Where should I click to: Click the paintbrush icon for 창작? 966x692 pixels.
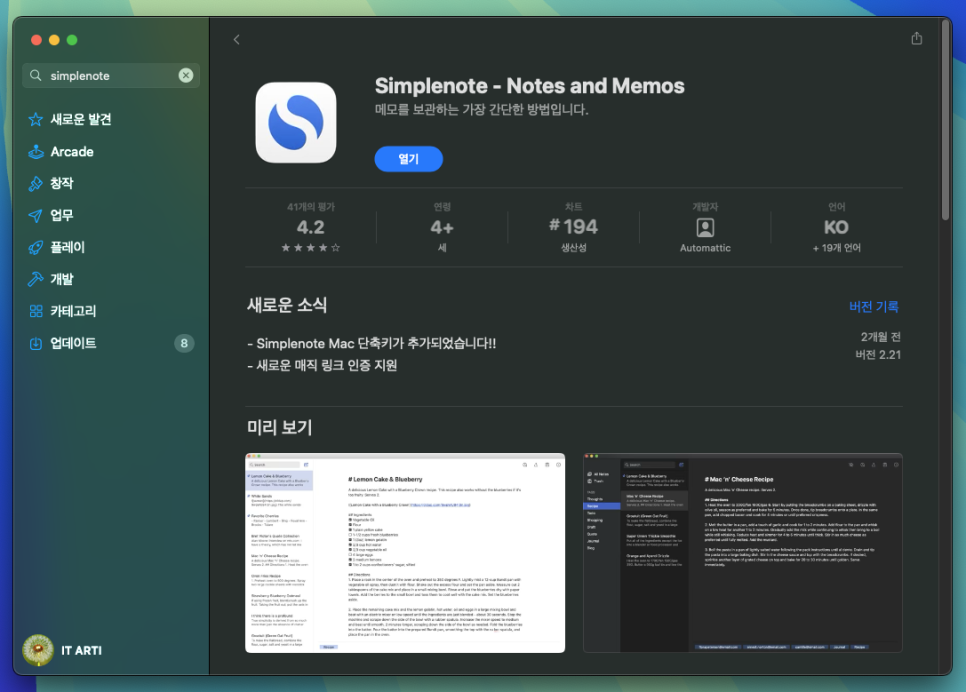point(36,184)
